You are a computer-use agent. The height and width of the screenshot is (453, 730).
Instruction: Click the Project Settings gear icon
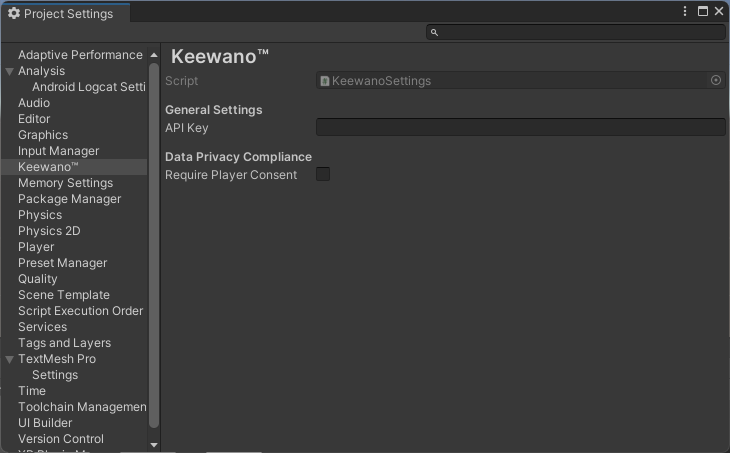click(14, 14)
